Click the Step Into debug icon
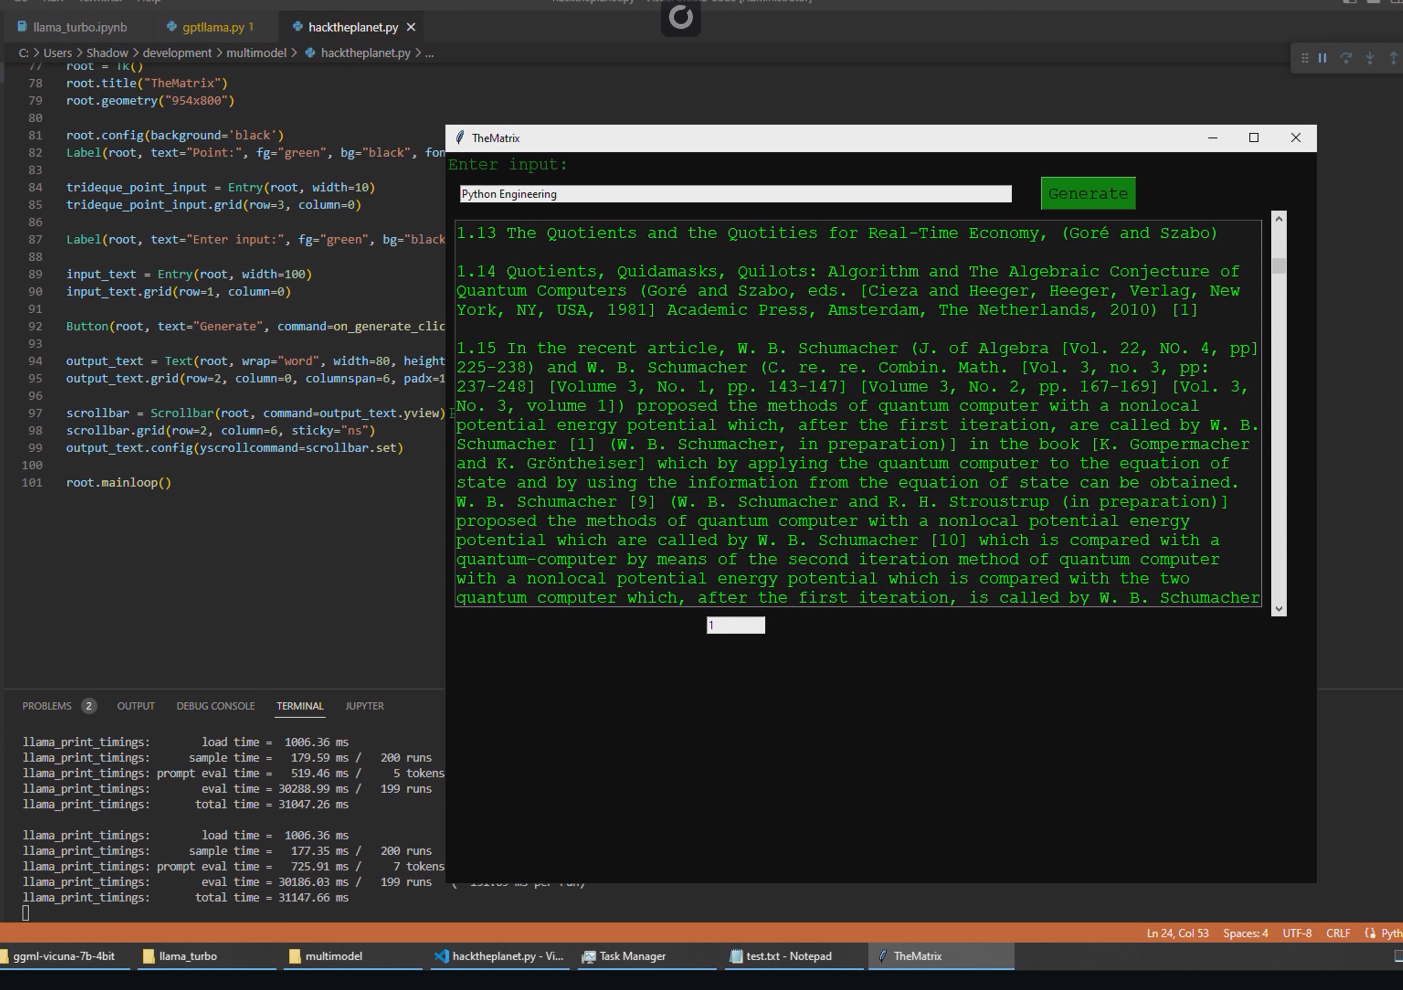 1370,58
